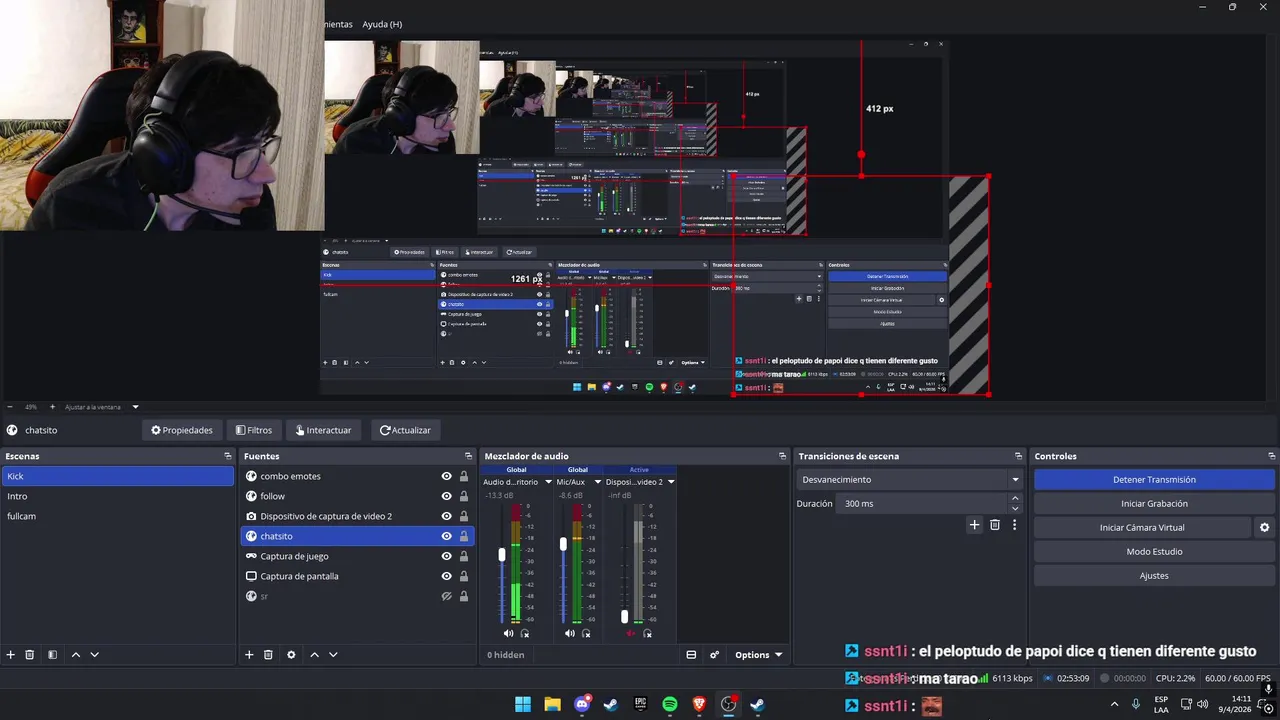Toggle lock on follow source
The height and width of the screenshot is (720, 1280).
tap(464, 496)
